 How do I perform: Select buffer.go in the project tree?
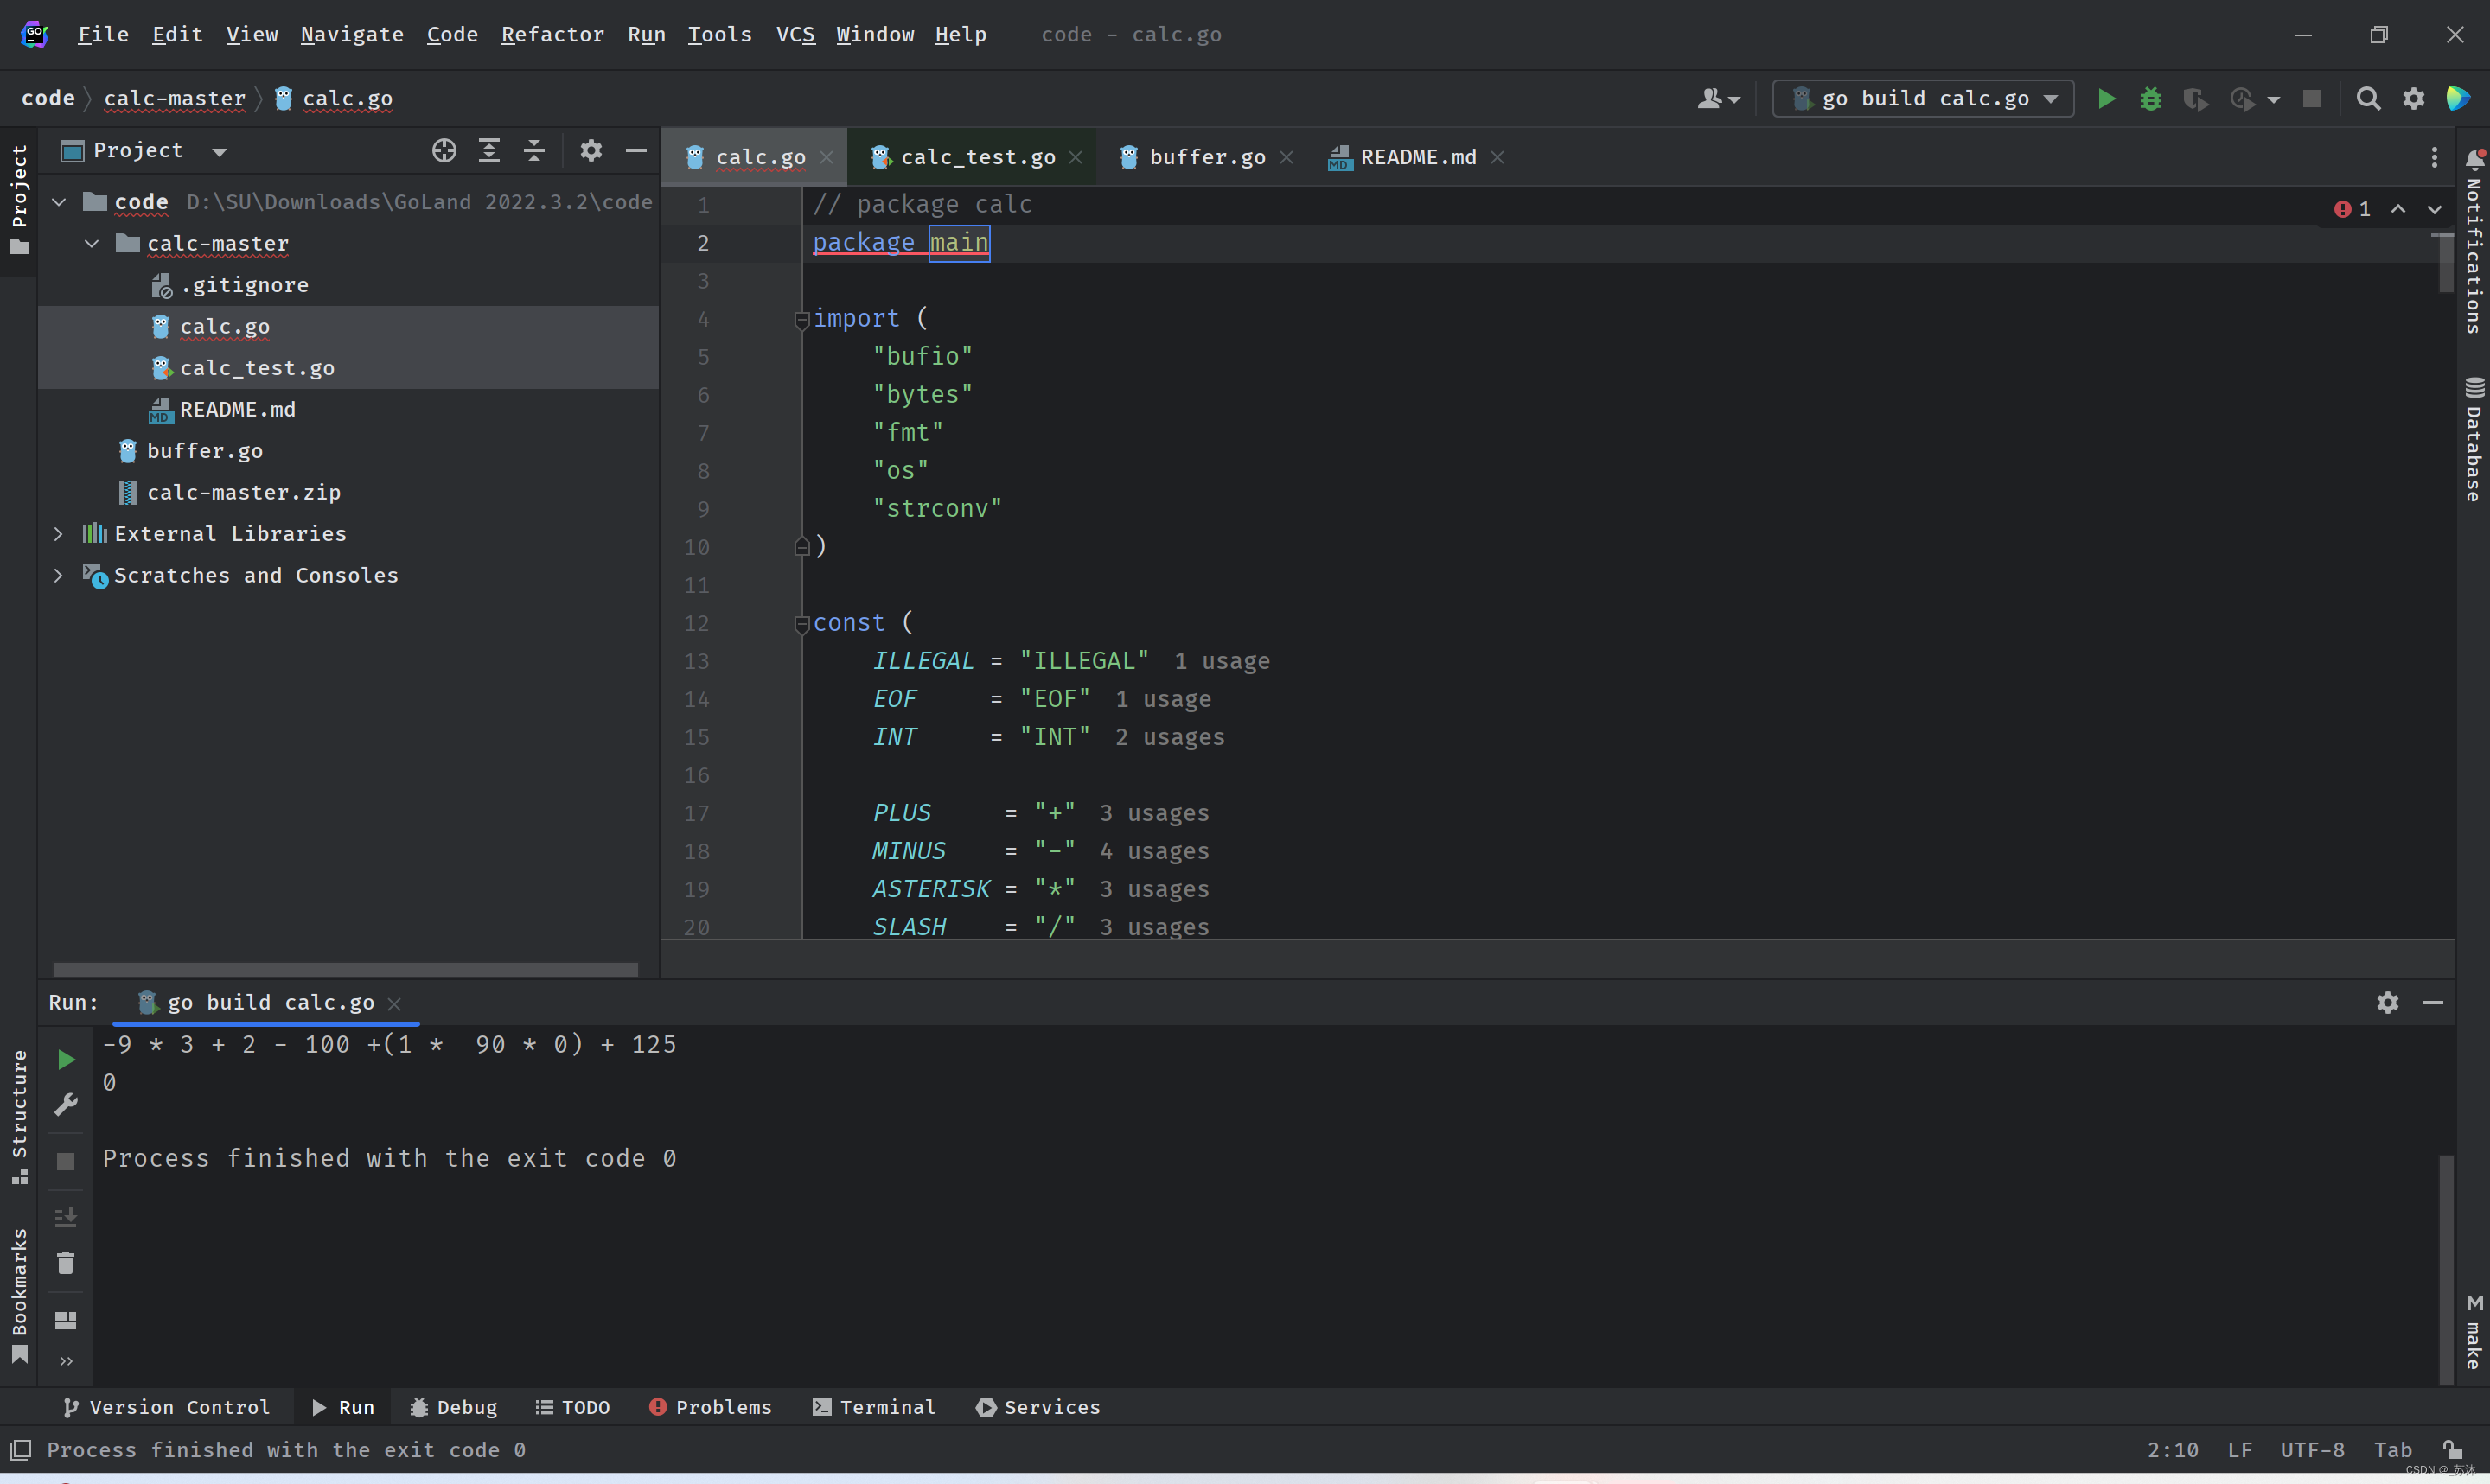click(x=204, y=451)
